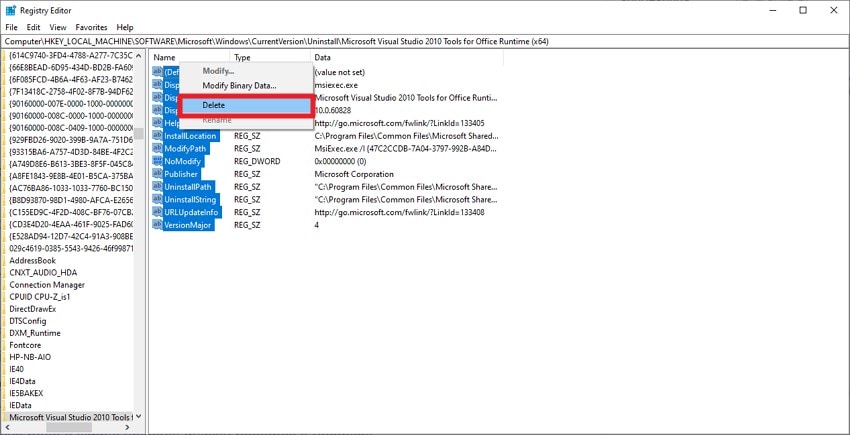Screen dimensions: 850x435
Task: Open the Edit menu
Action: coord(34,27)
